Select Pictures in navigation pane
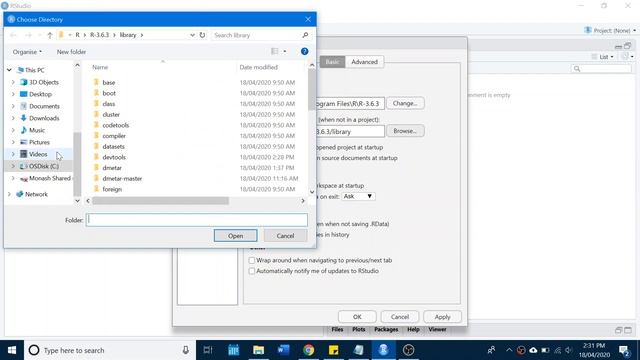The height and width of the screenshot is (360, 640). 39,142
